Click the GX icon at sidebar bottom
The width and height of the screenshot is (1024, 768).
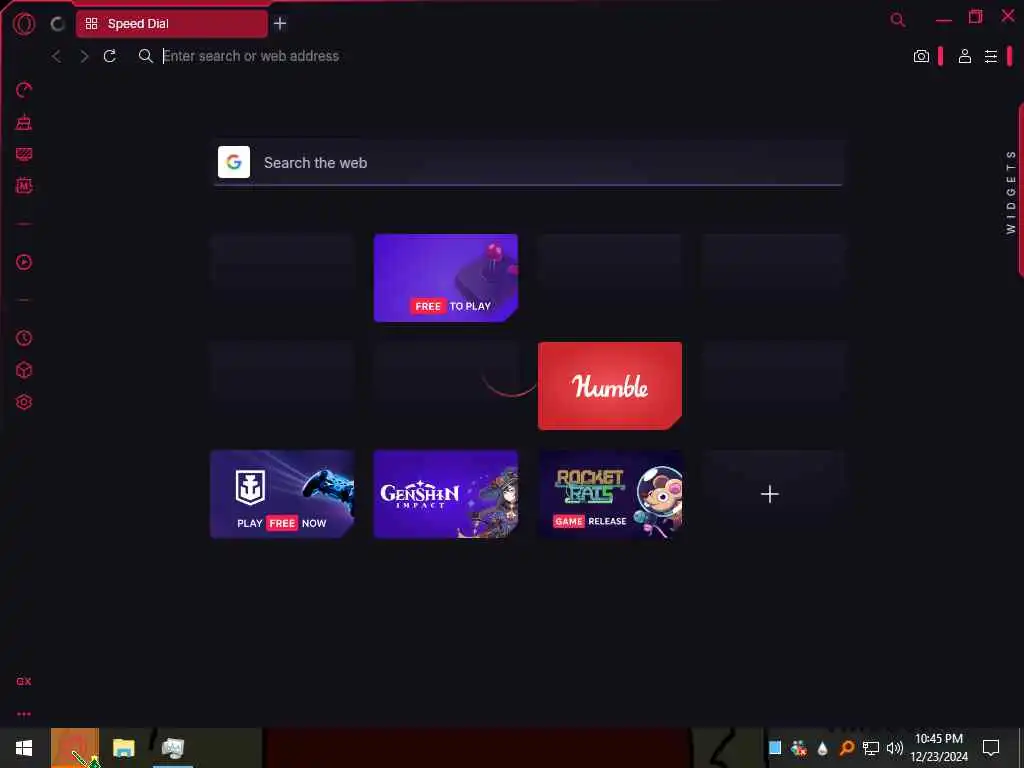point(24,681)
